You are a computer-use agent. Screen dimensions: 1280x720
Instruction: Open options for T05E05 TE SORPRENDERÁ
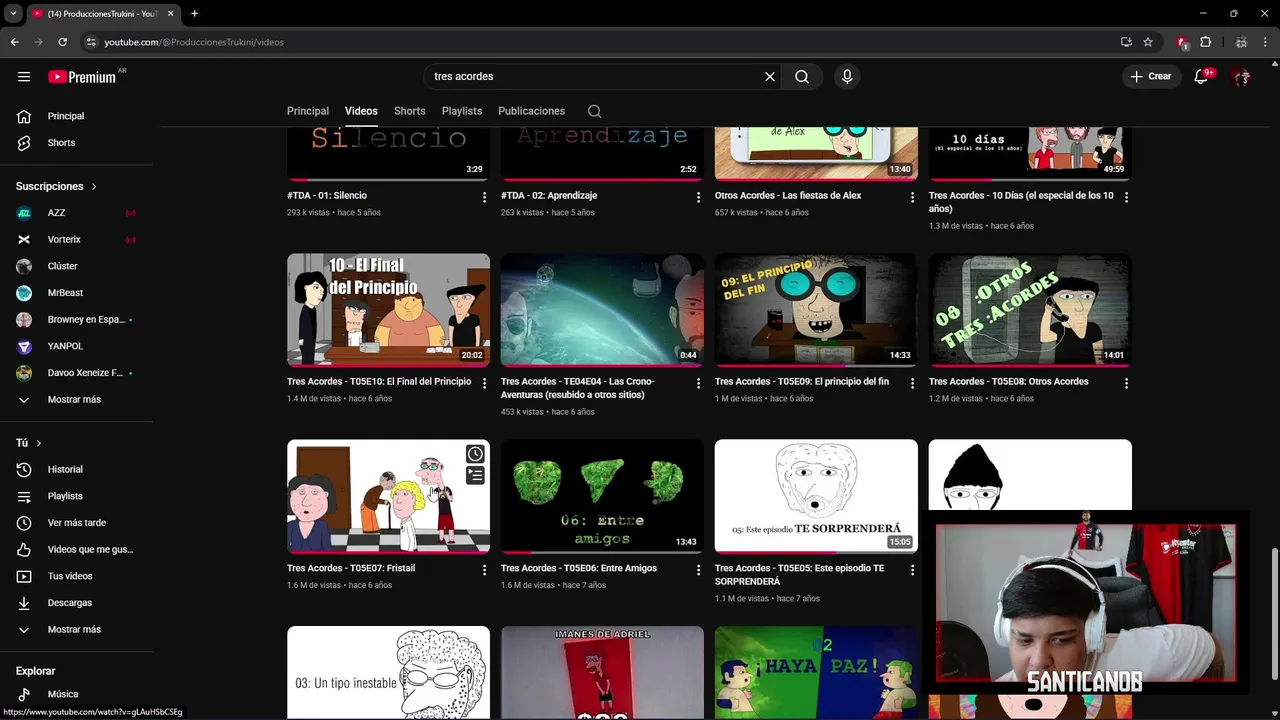point(912,570)
